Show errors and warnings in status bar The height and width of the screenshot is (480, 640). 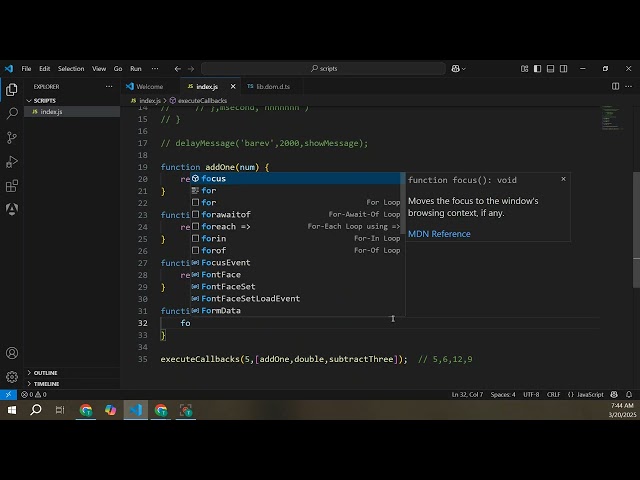(34, 394)
